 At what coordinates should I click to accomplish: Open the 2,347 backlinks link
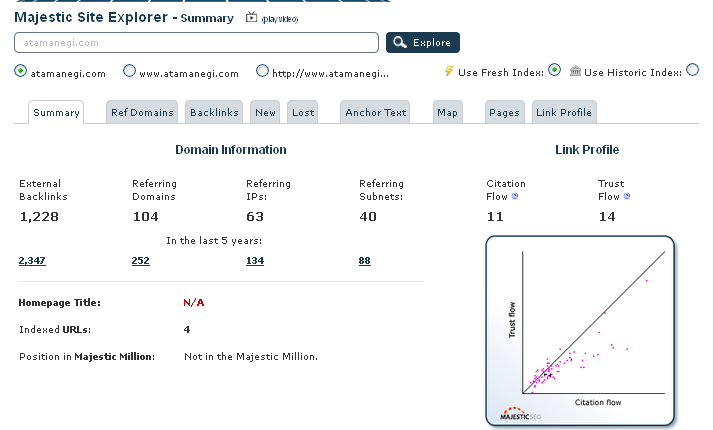[x=32, y=261]
